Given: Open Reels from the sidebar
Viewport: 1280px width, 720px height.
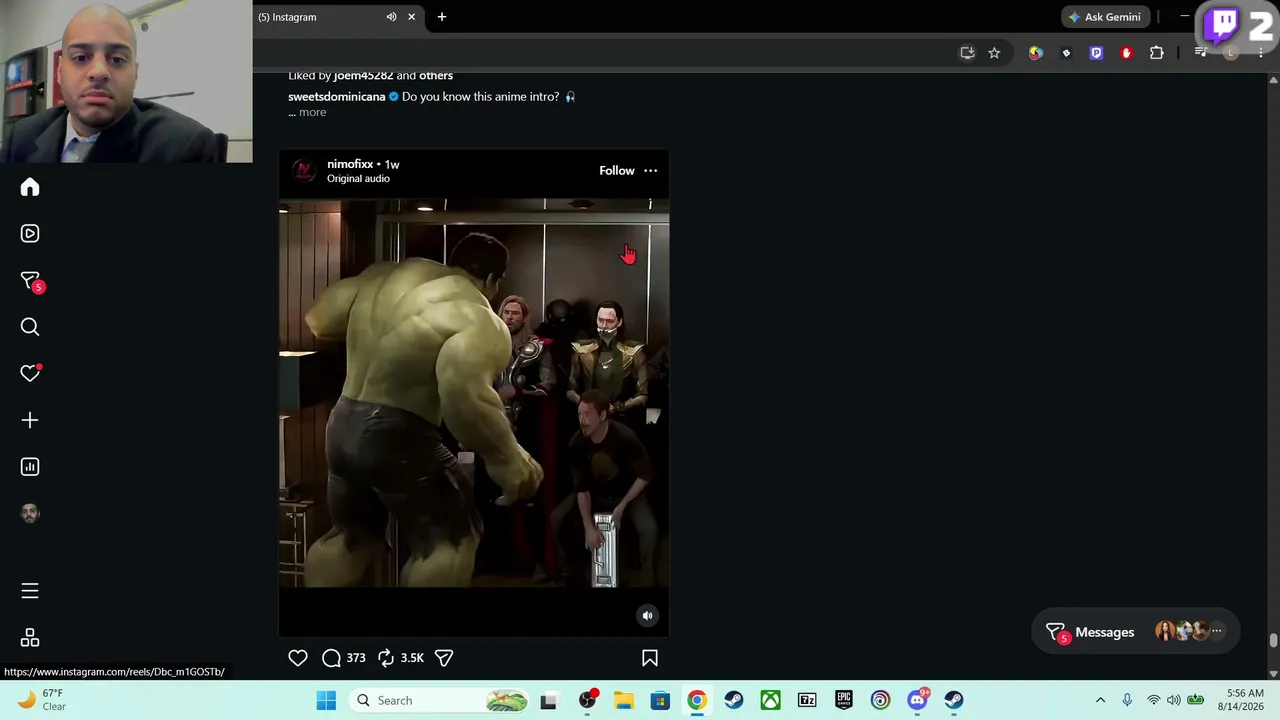Looking at the screenshot, I should (x=30, y=233).
